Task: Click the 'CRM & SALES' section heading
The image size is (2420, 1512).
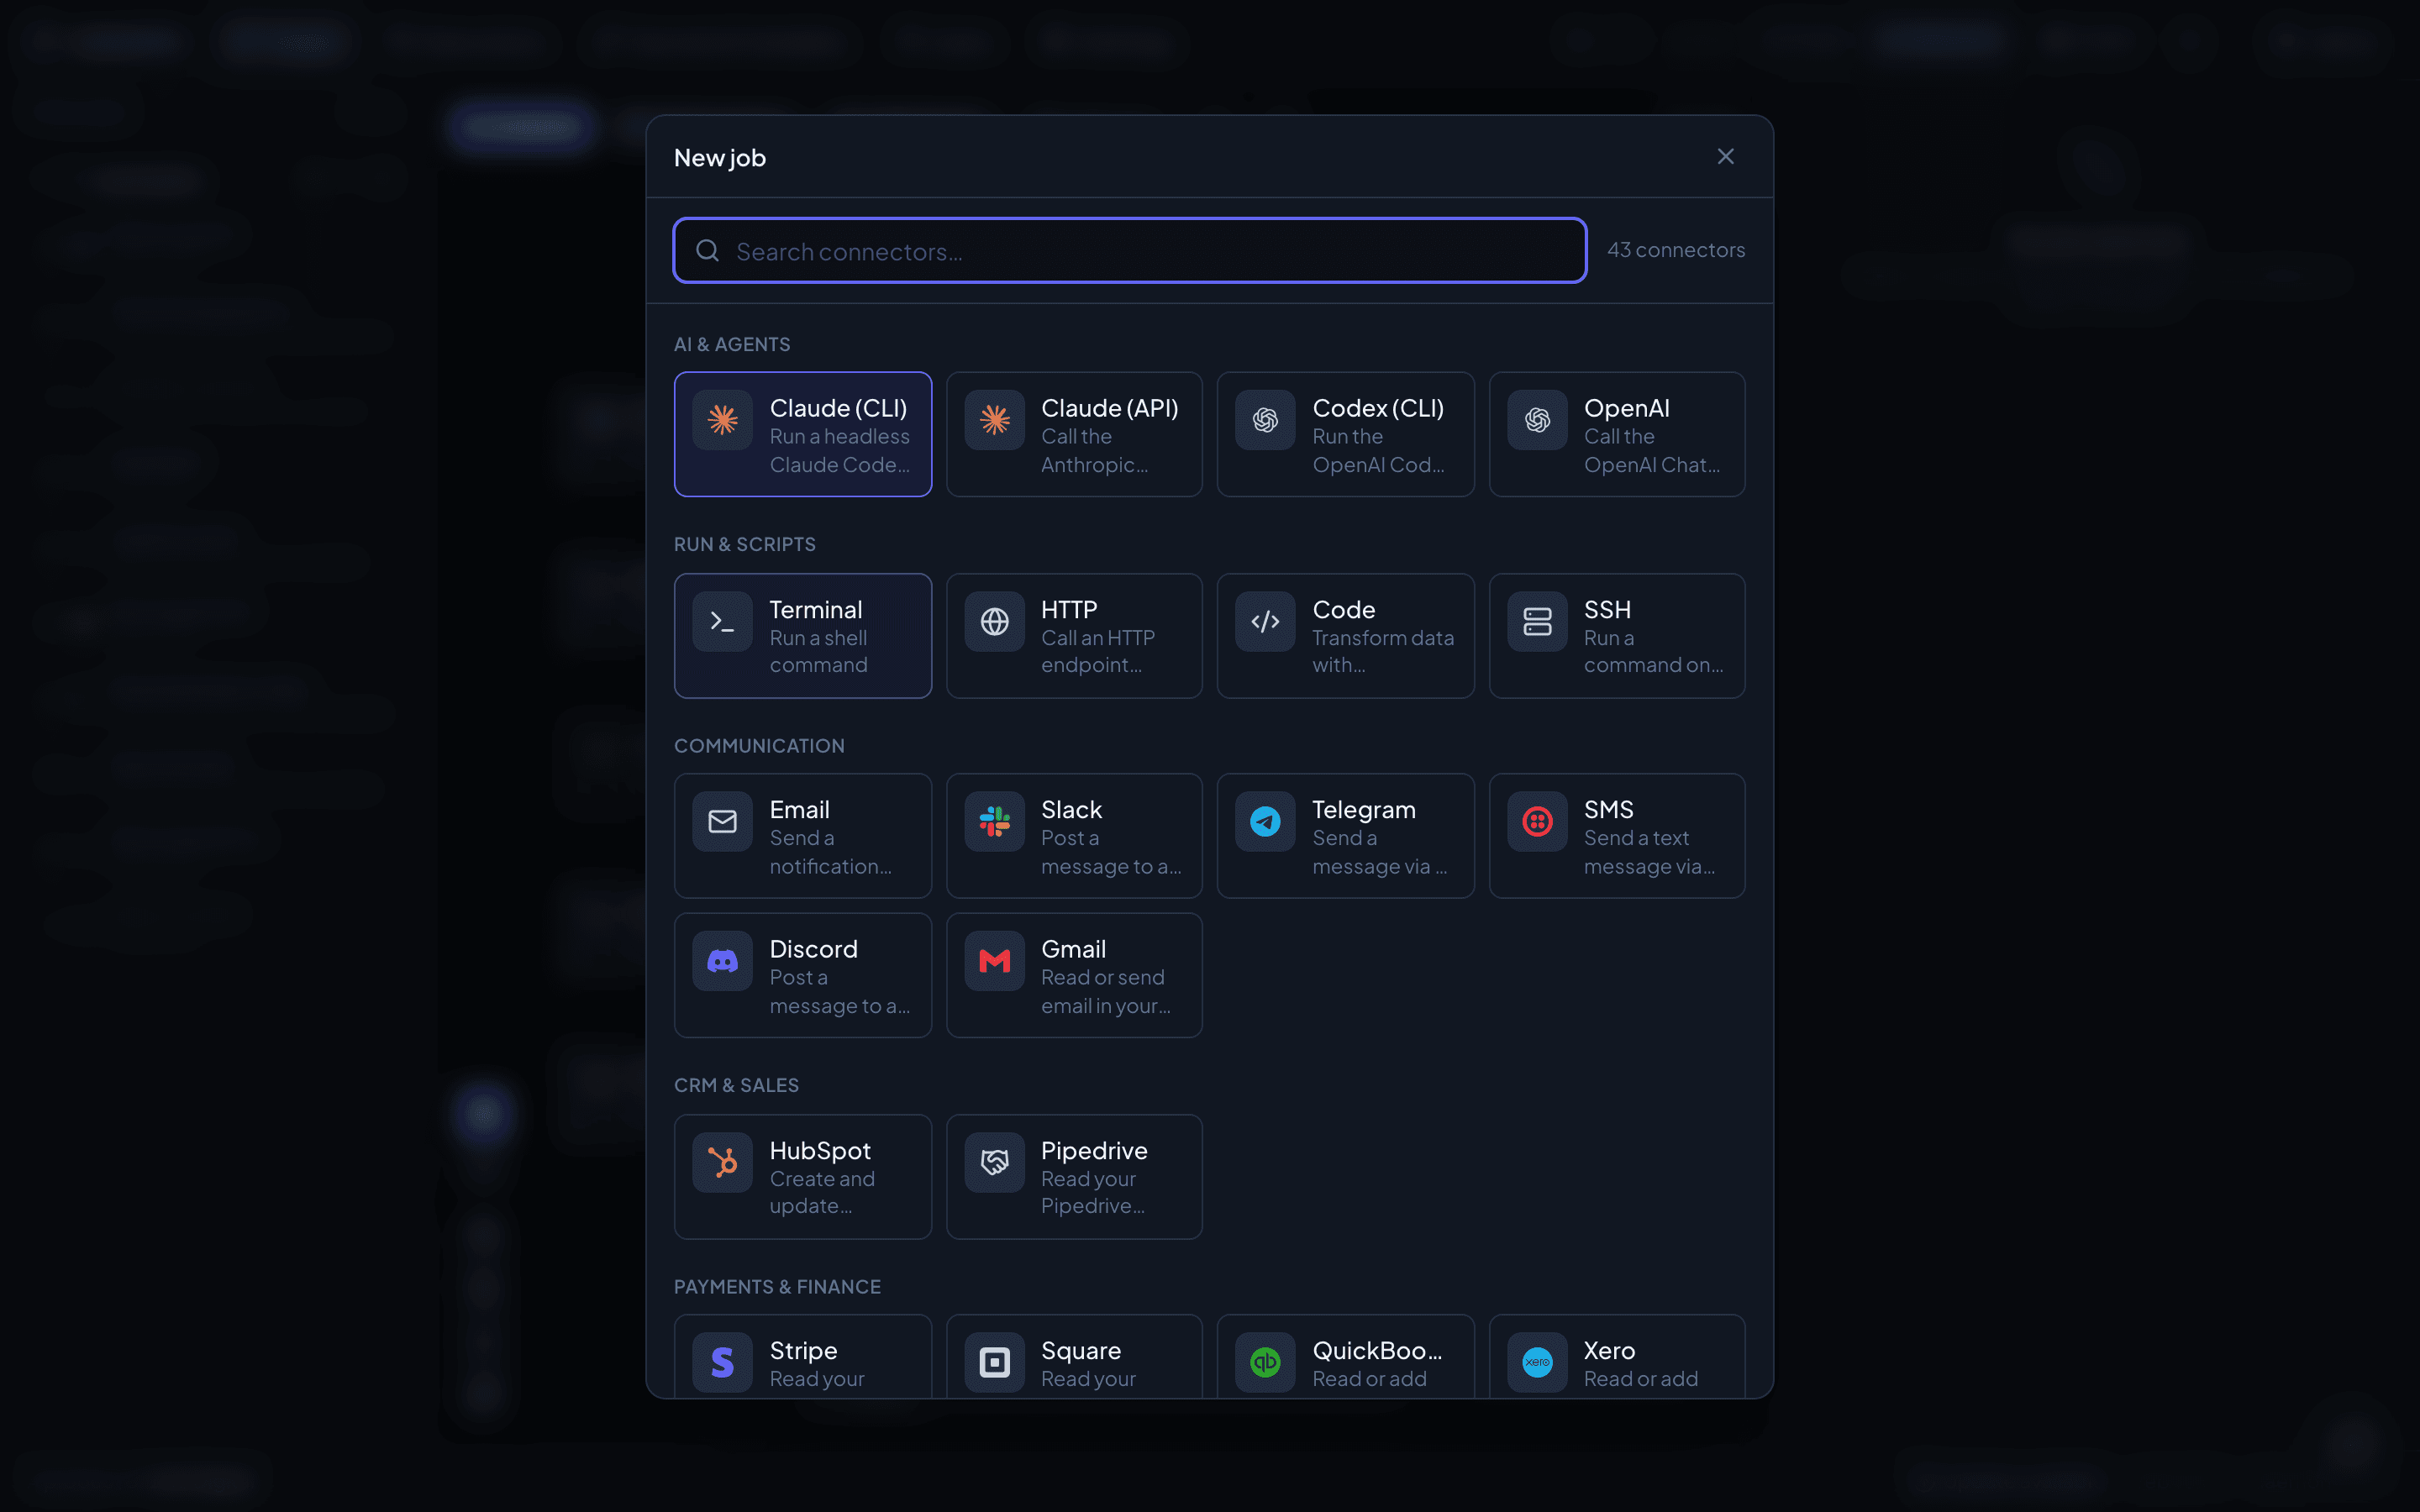Action: (x=736, y=1085)
